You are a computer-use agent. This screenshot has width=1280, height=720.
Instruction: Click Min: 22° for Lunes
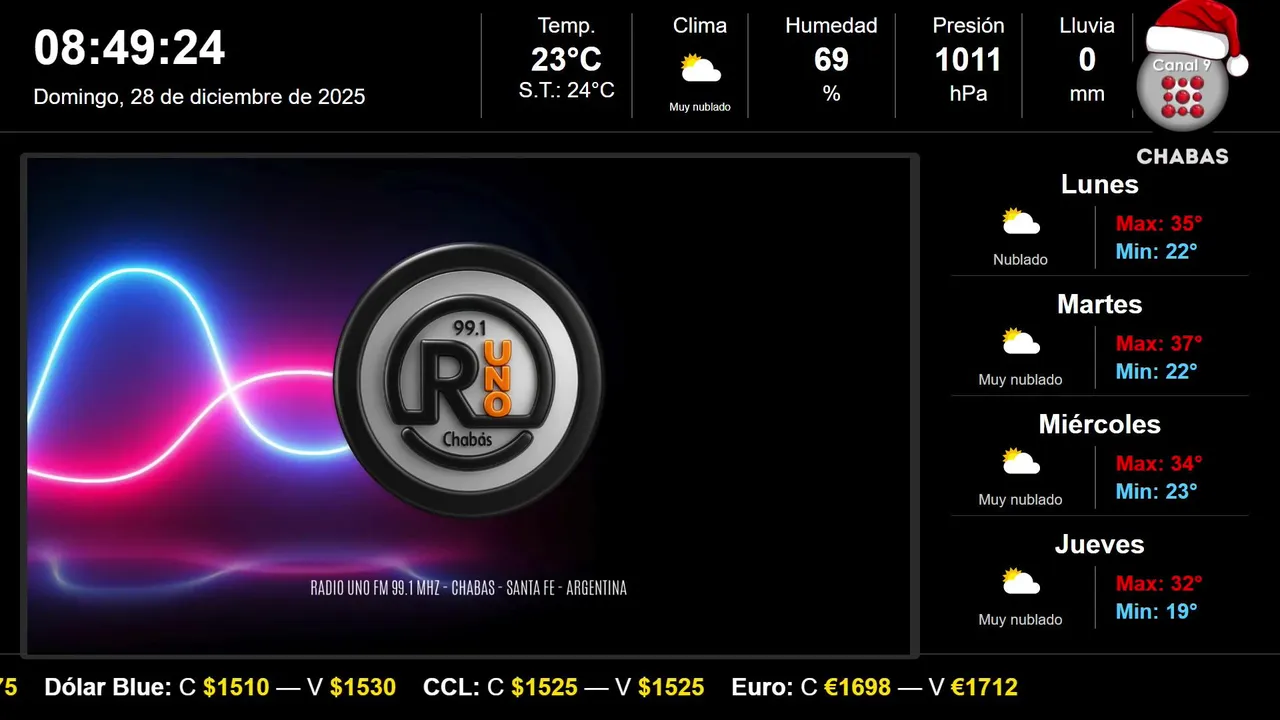1156,251
